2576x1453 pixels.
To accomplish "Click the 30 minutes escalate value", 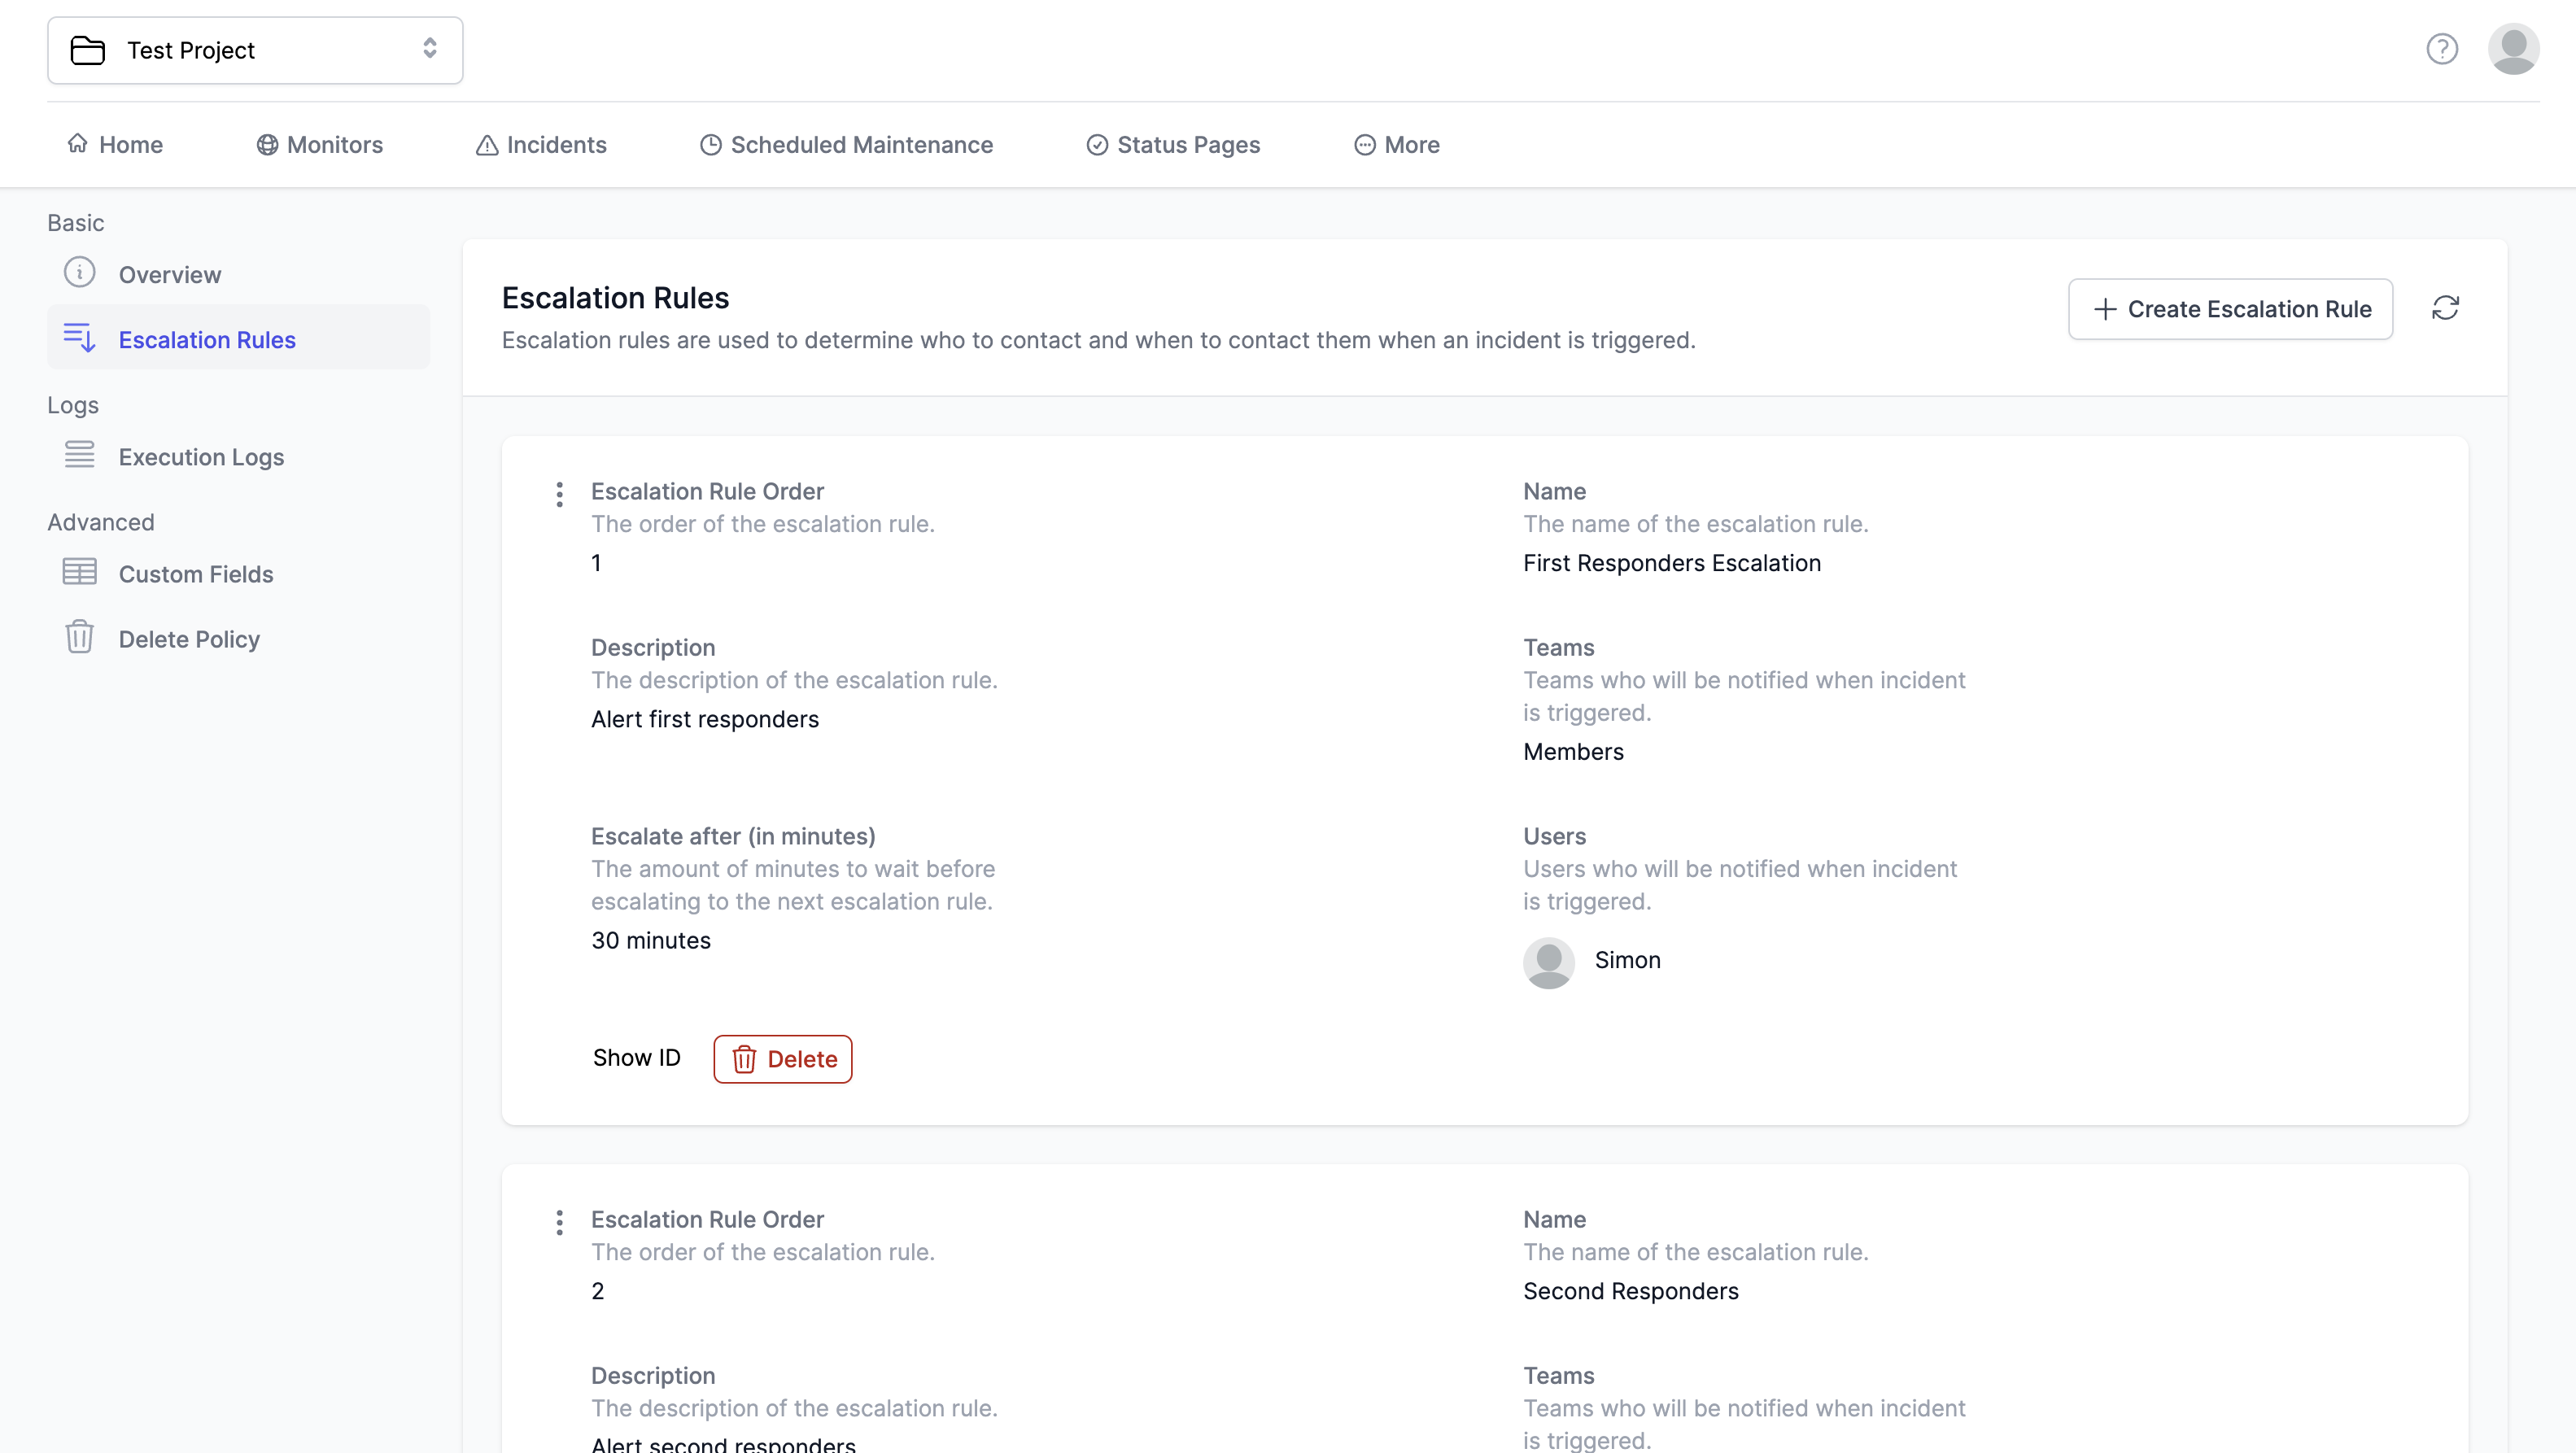I will tap(651, 940).
